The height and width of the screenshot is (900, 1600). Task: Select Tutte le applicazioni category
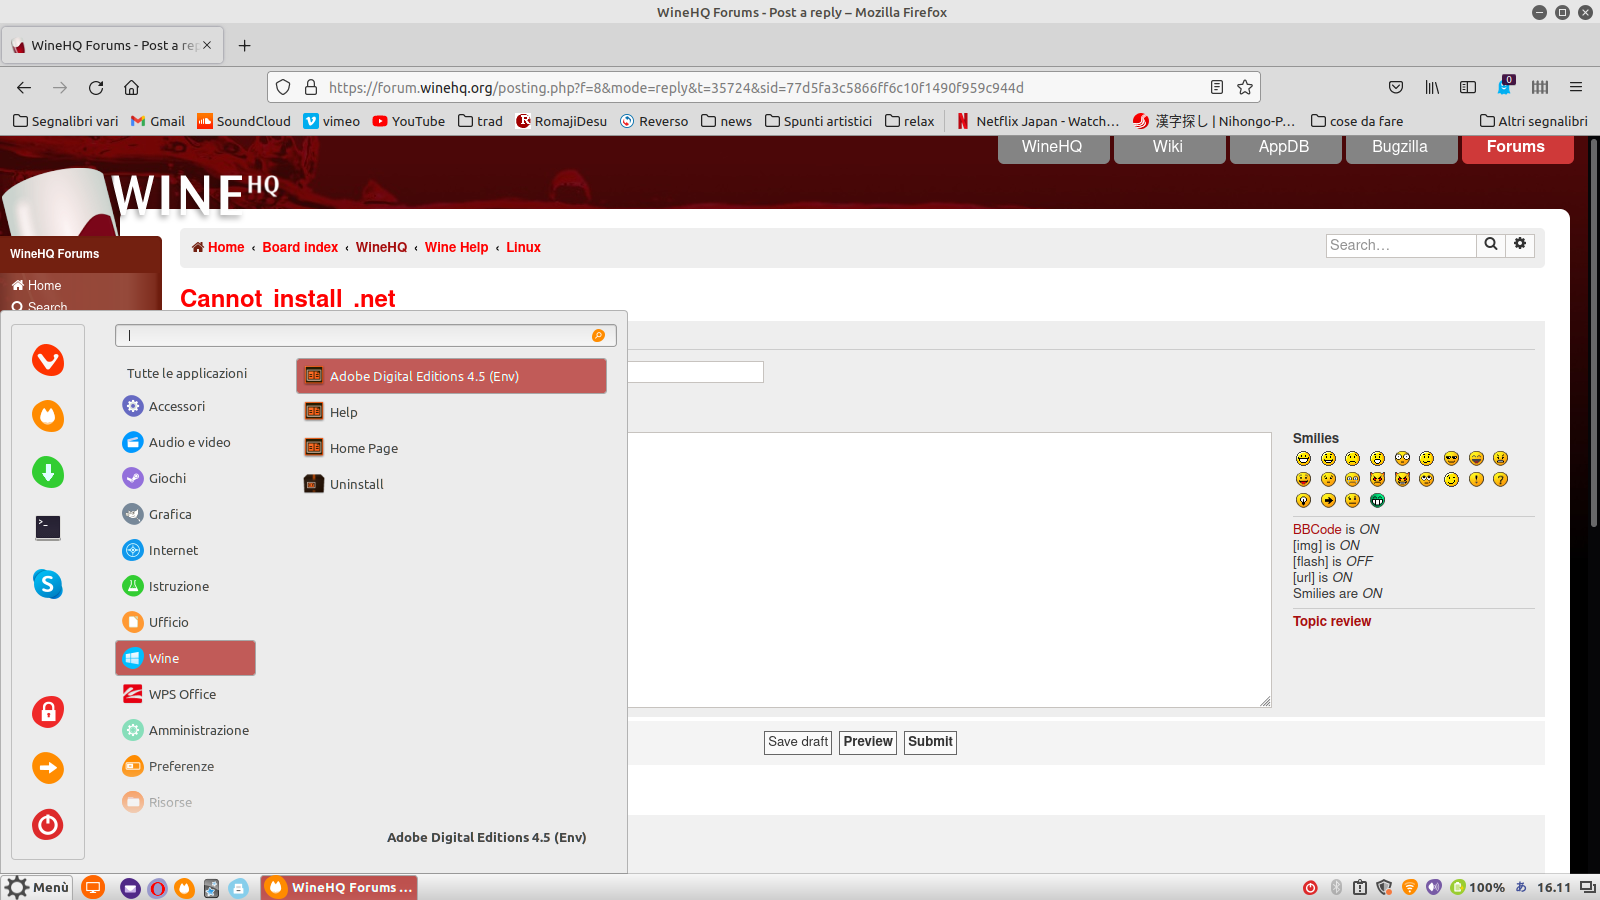(187, 373)
